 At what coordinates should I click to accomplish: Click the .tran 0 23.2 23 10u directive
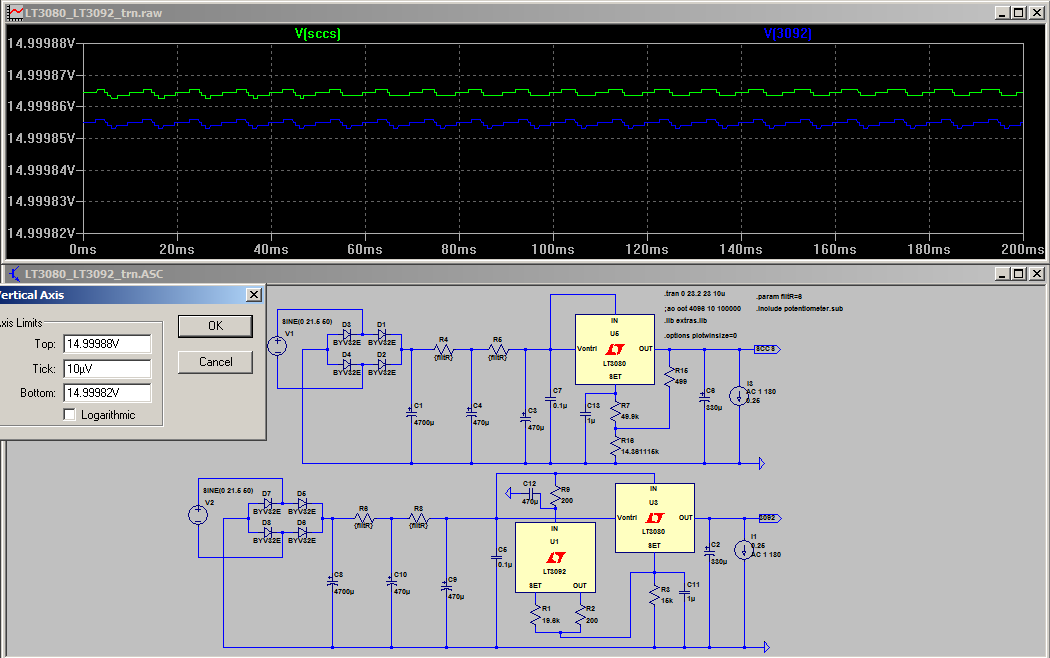click(695, 294)
